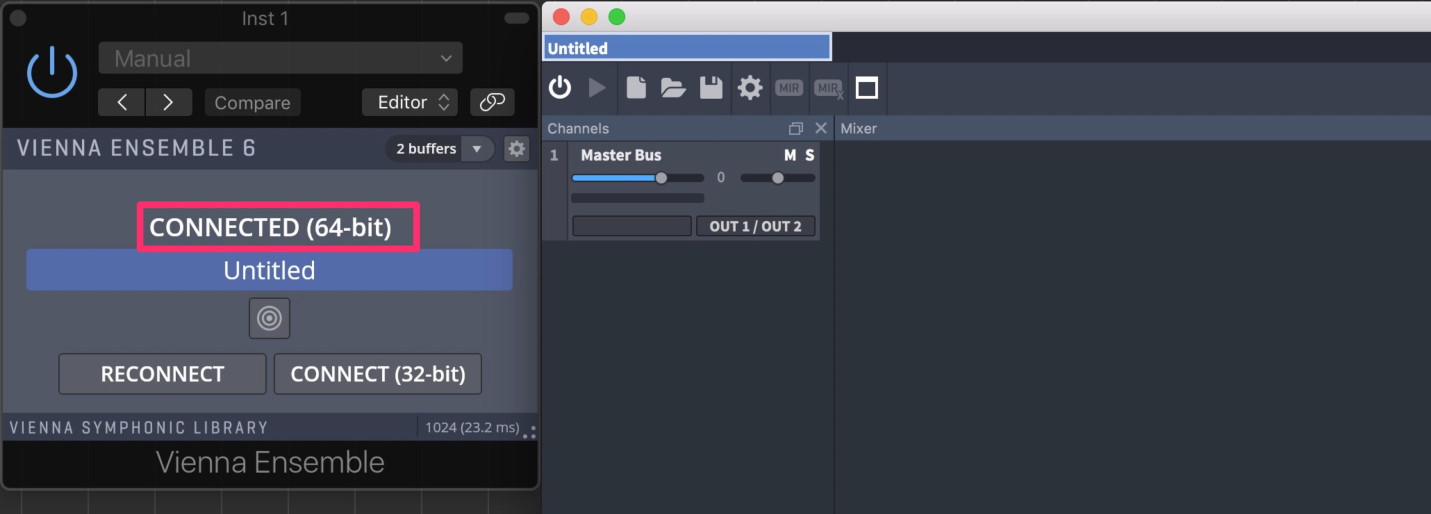
Task: Click the link chain icon button
Action: click(492, 102)
